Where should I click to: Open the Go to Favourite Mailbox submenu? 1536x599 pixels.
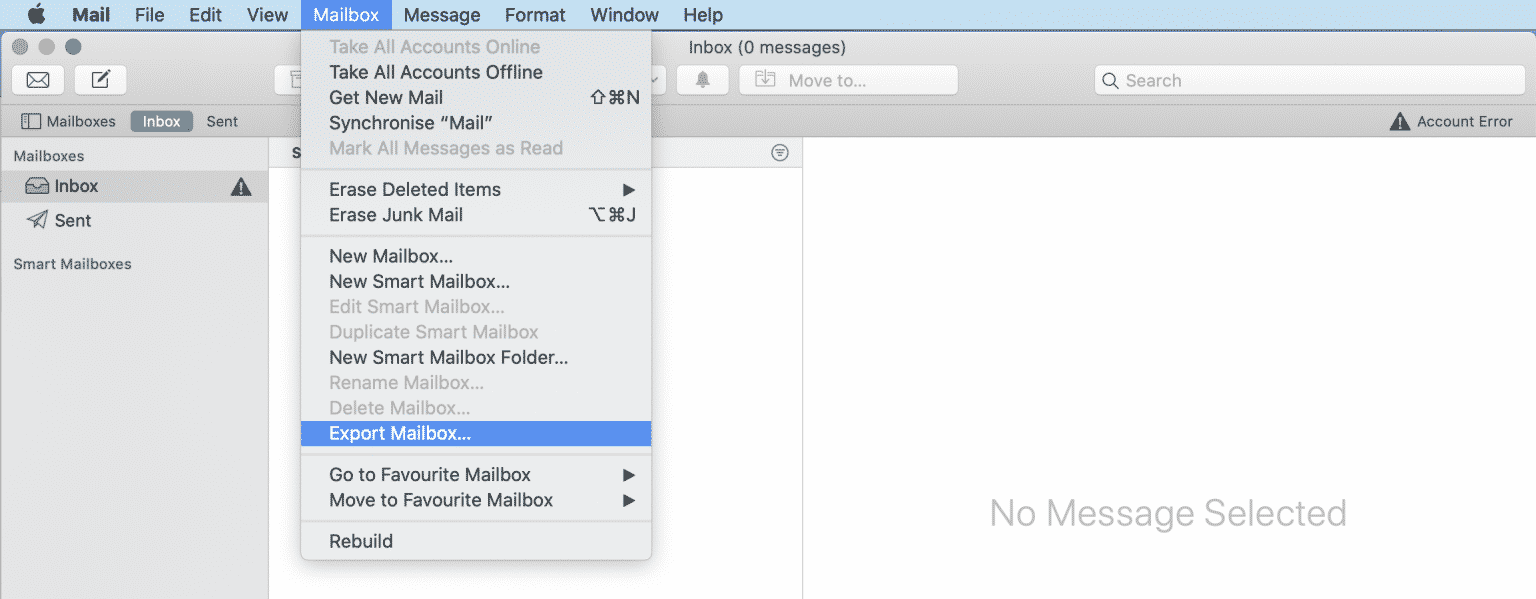[628, 474]
